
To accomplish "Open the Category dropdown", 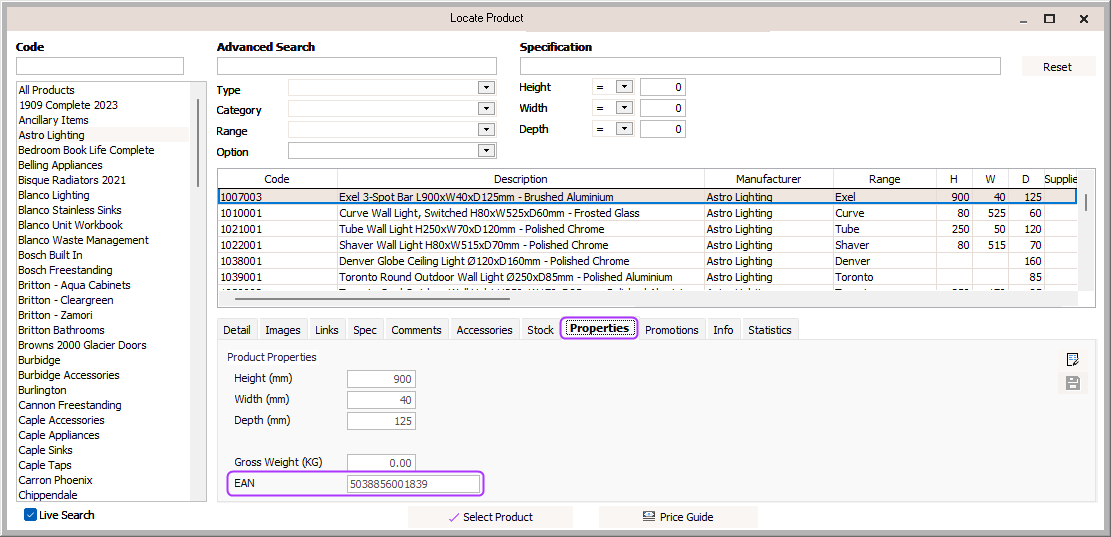I will click(x=485, y=108).
